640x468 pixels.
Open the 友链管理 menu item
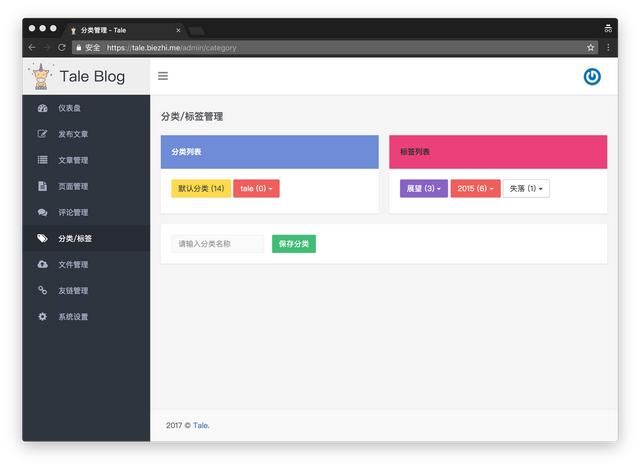point(86,290)
